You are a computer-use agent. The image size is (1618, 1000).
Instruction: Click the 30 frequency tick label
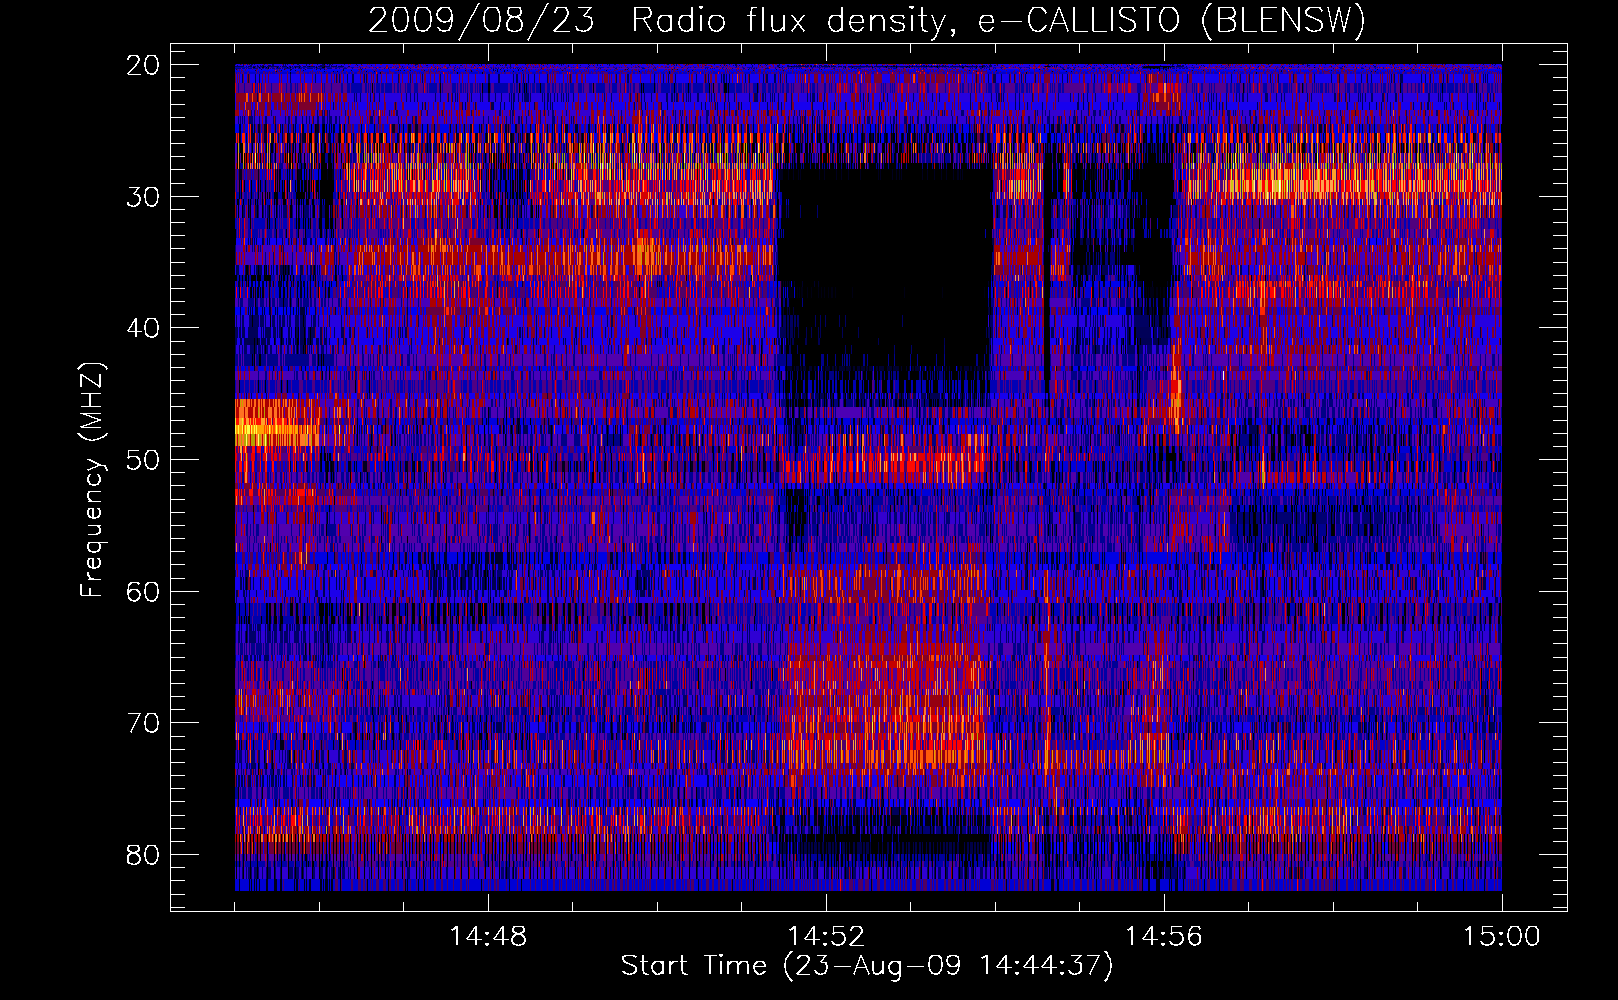click(x=144, y=197)
